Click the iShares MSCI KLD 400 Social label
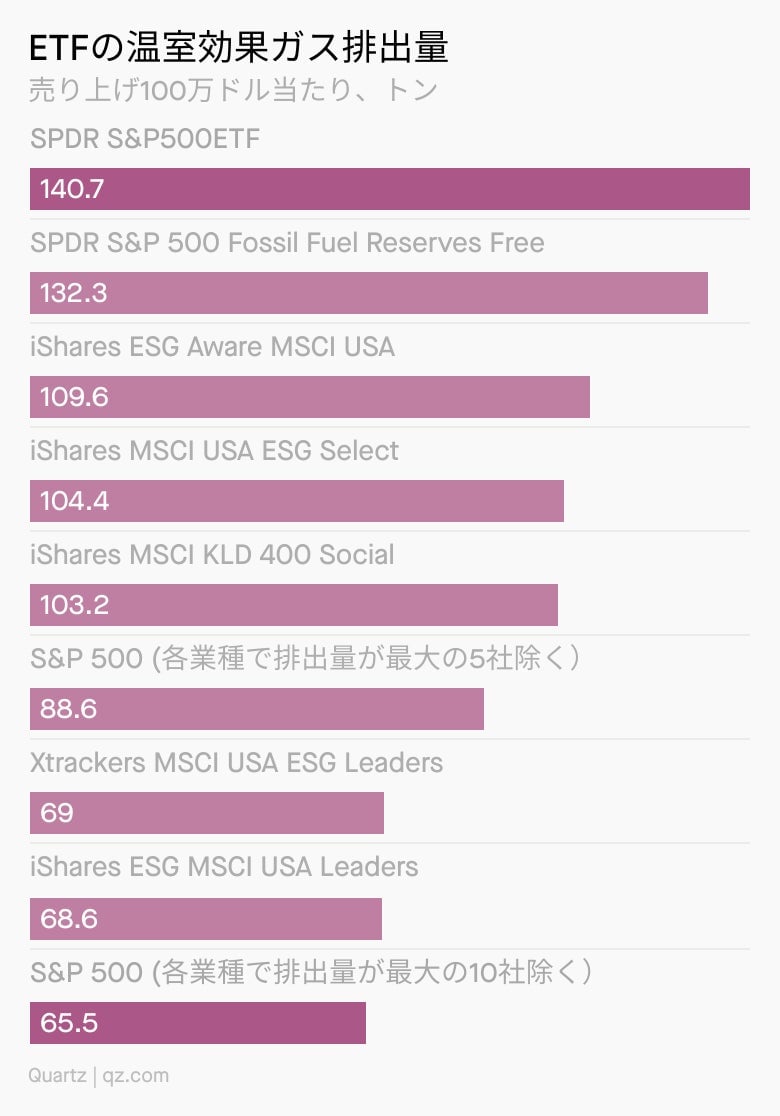The width and height of the screenshot is (780, 1116). pos(212,554)
